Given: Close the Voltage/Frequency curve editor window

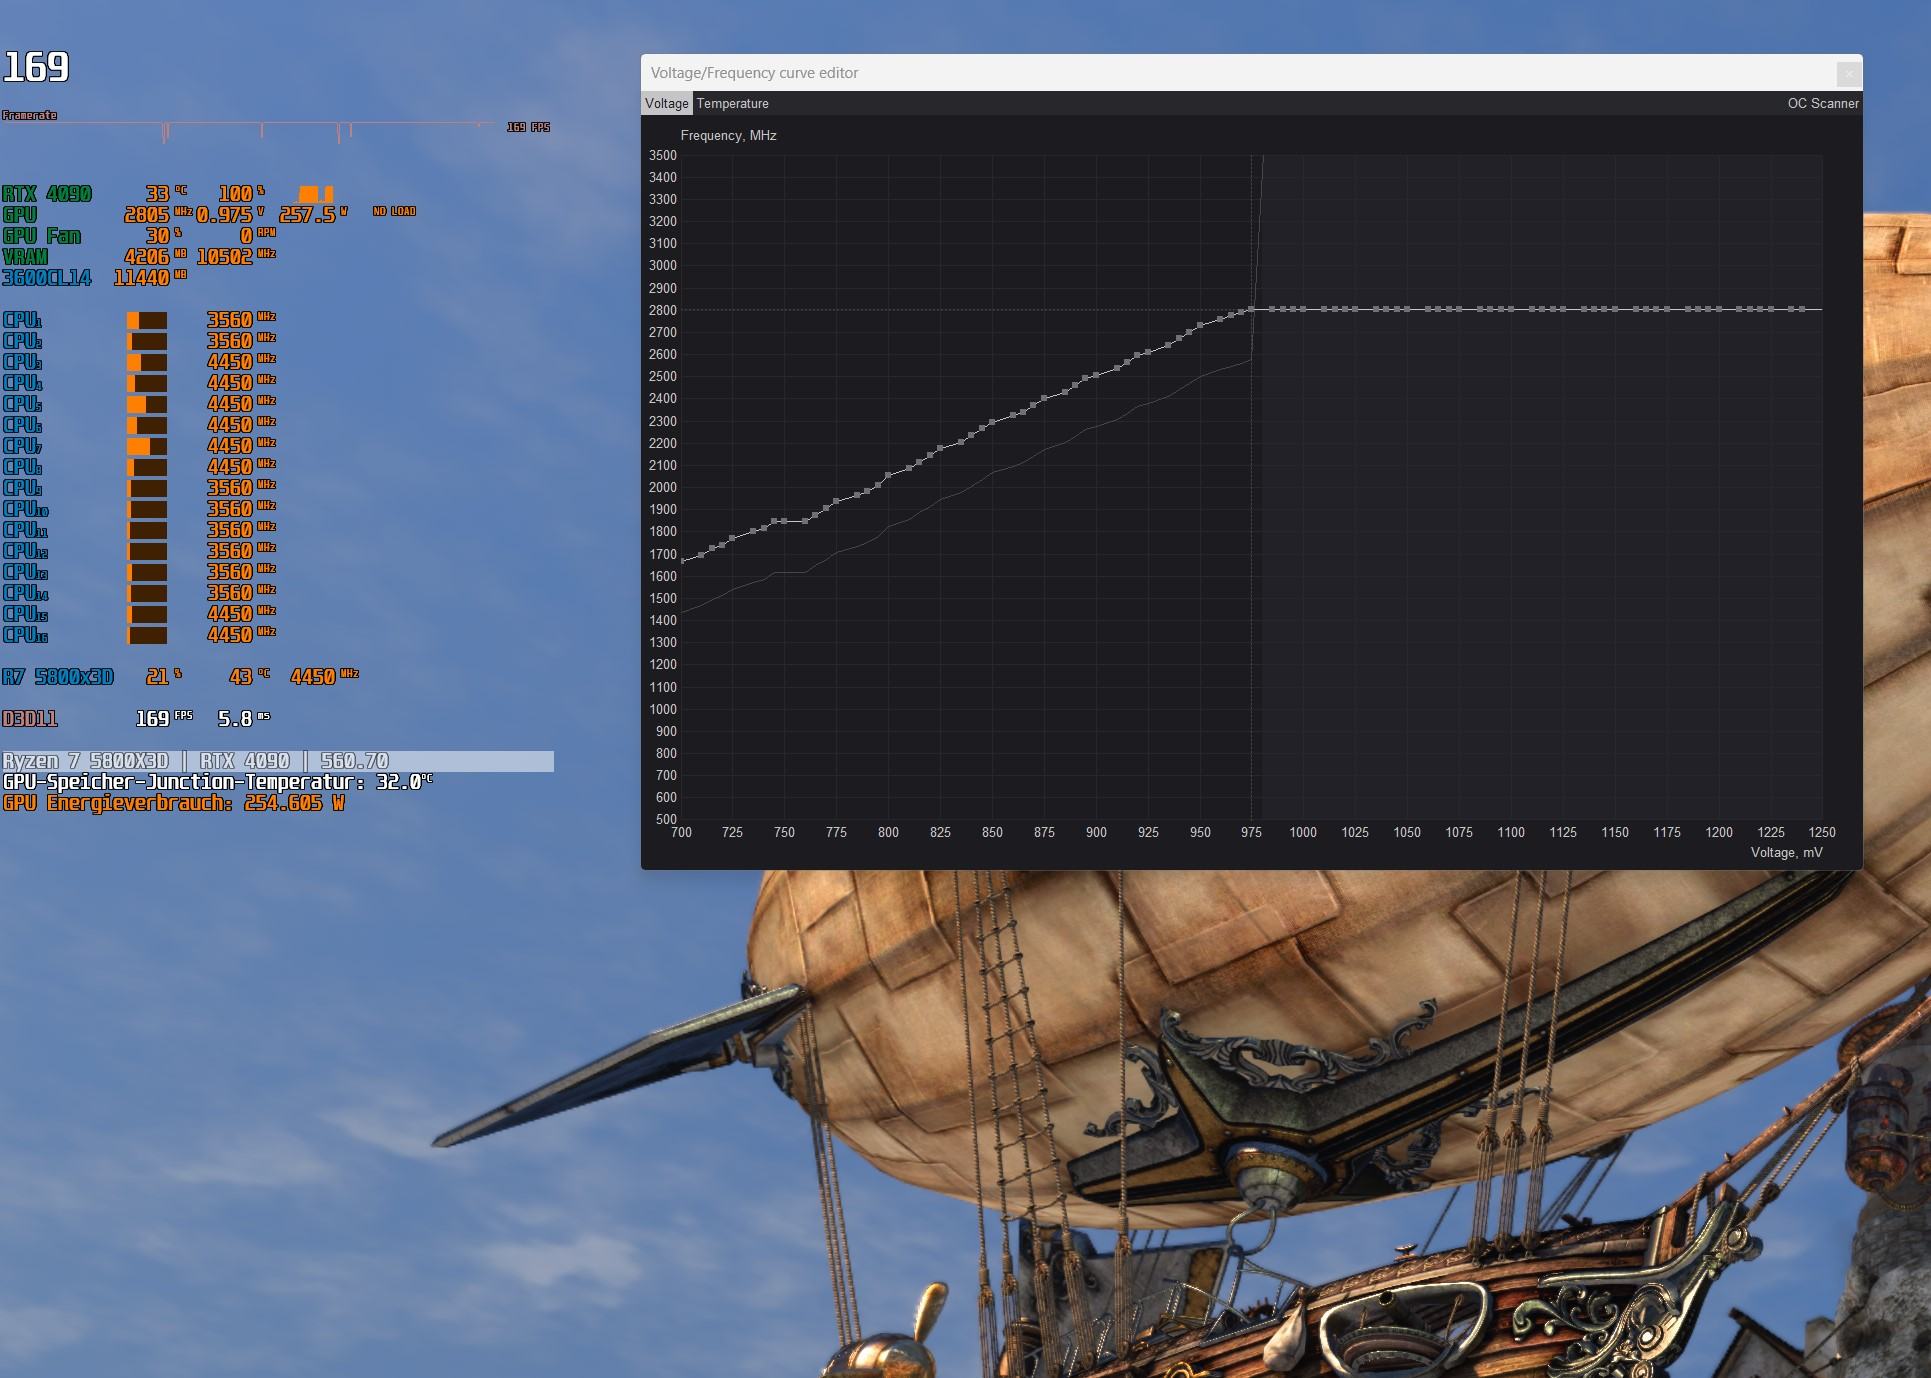Looking at the screenshot, I should [x=1848, y=73].
